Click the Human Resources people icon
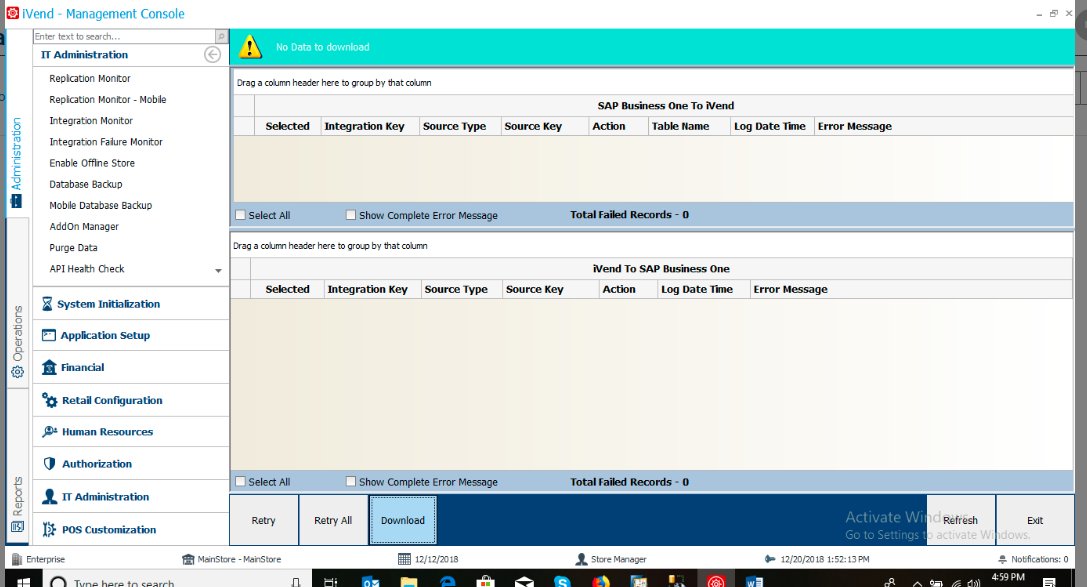The width and height of the screenshot is (1087, 587). click(x=49, y=432)
